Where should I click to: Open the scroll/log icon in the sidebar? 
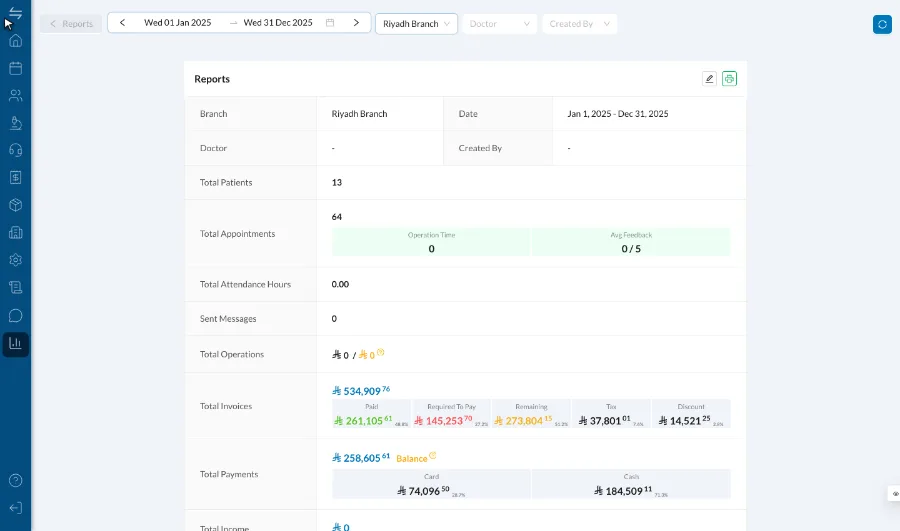[x=15, y=288]
